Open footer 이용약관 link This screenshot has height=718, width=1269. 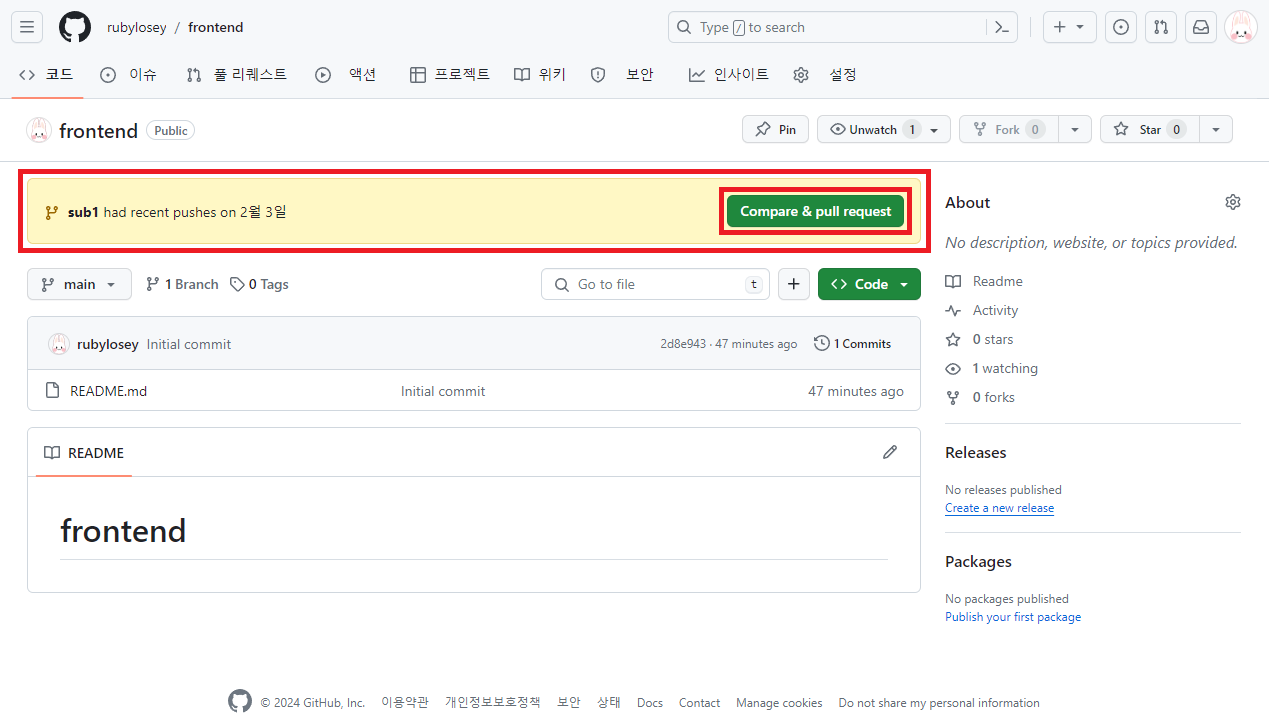pyautogui.click(x=405, y=703)
